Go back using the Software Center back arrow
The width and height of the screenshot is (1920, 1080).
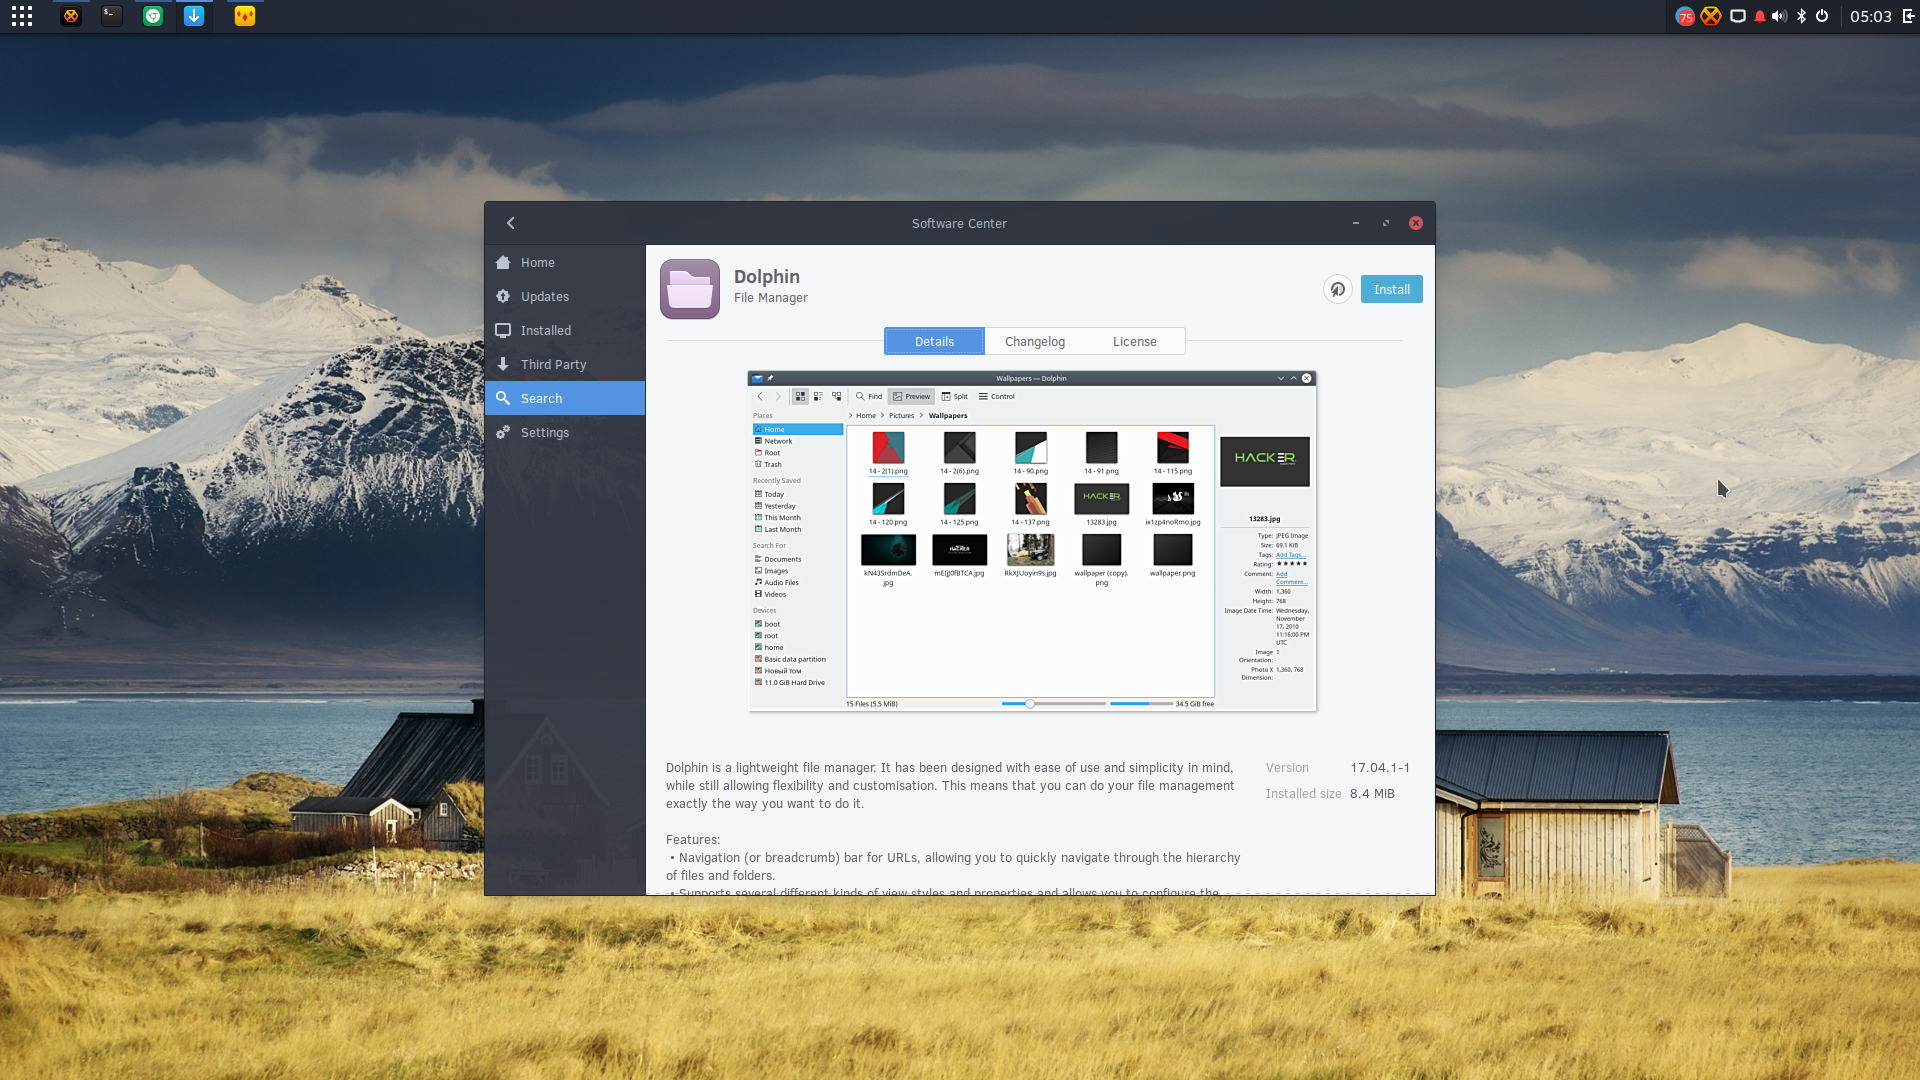point(511,223)
